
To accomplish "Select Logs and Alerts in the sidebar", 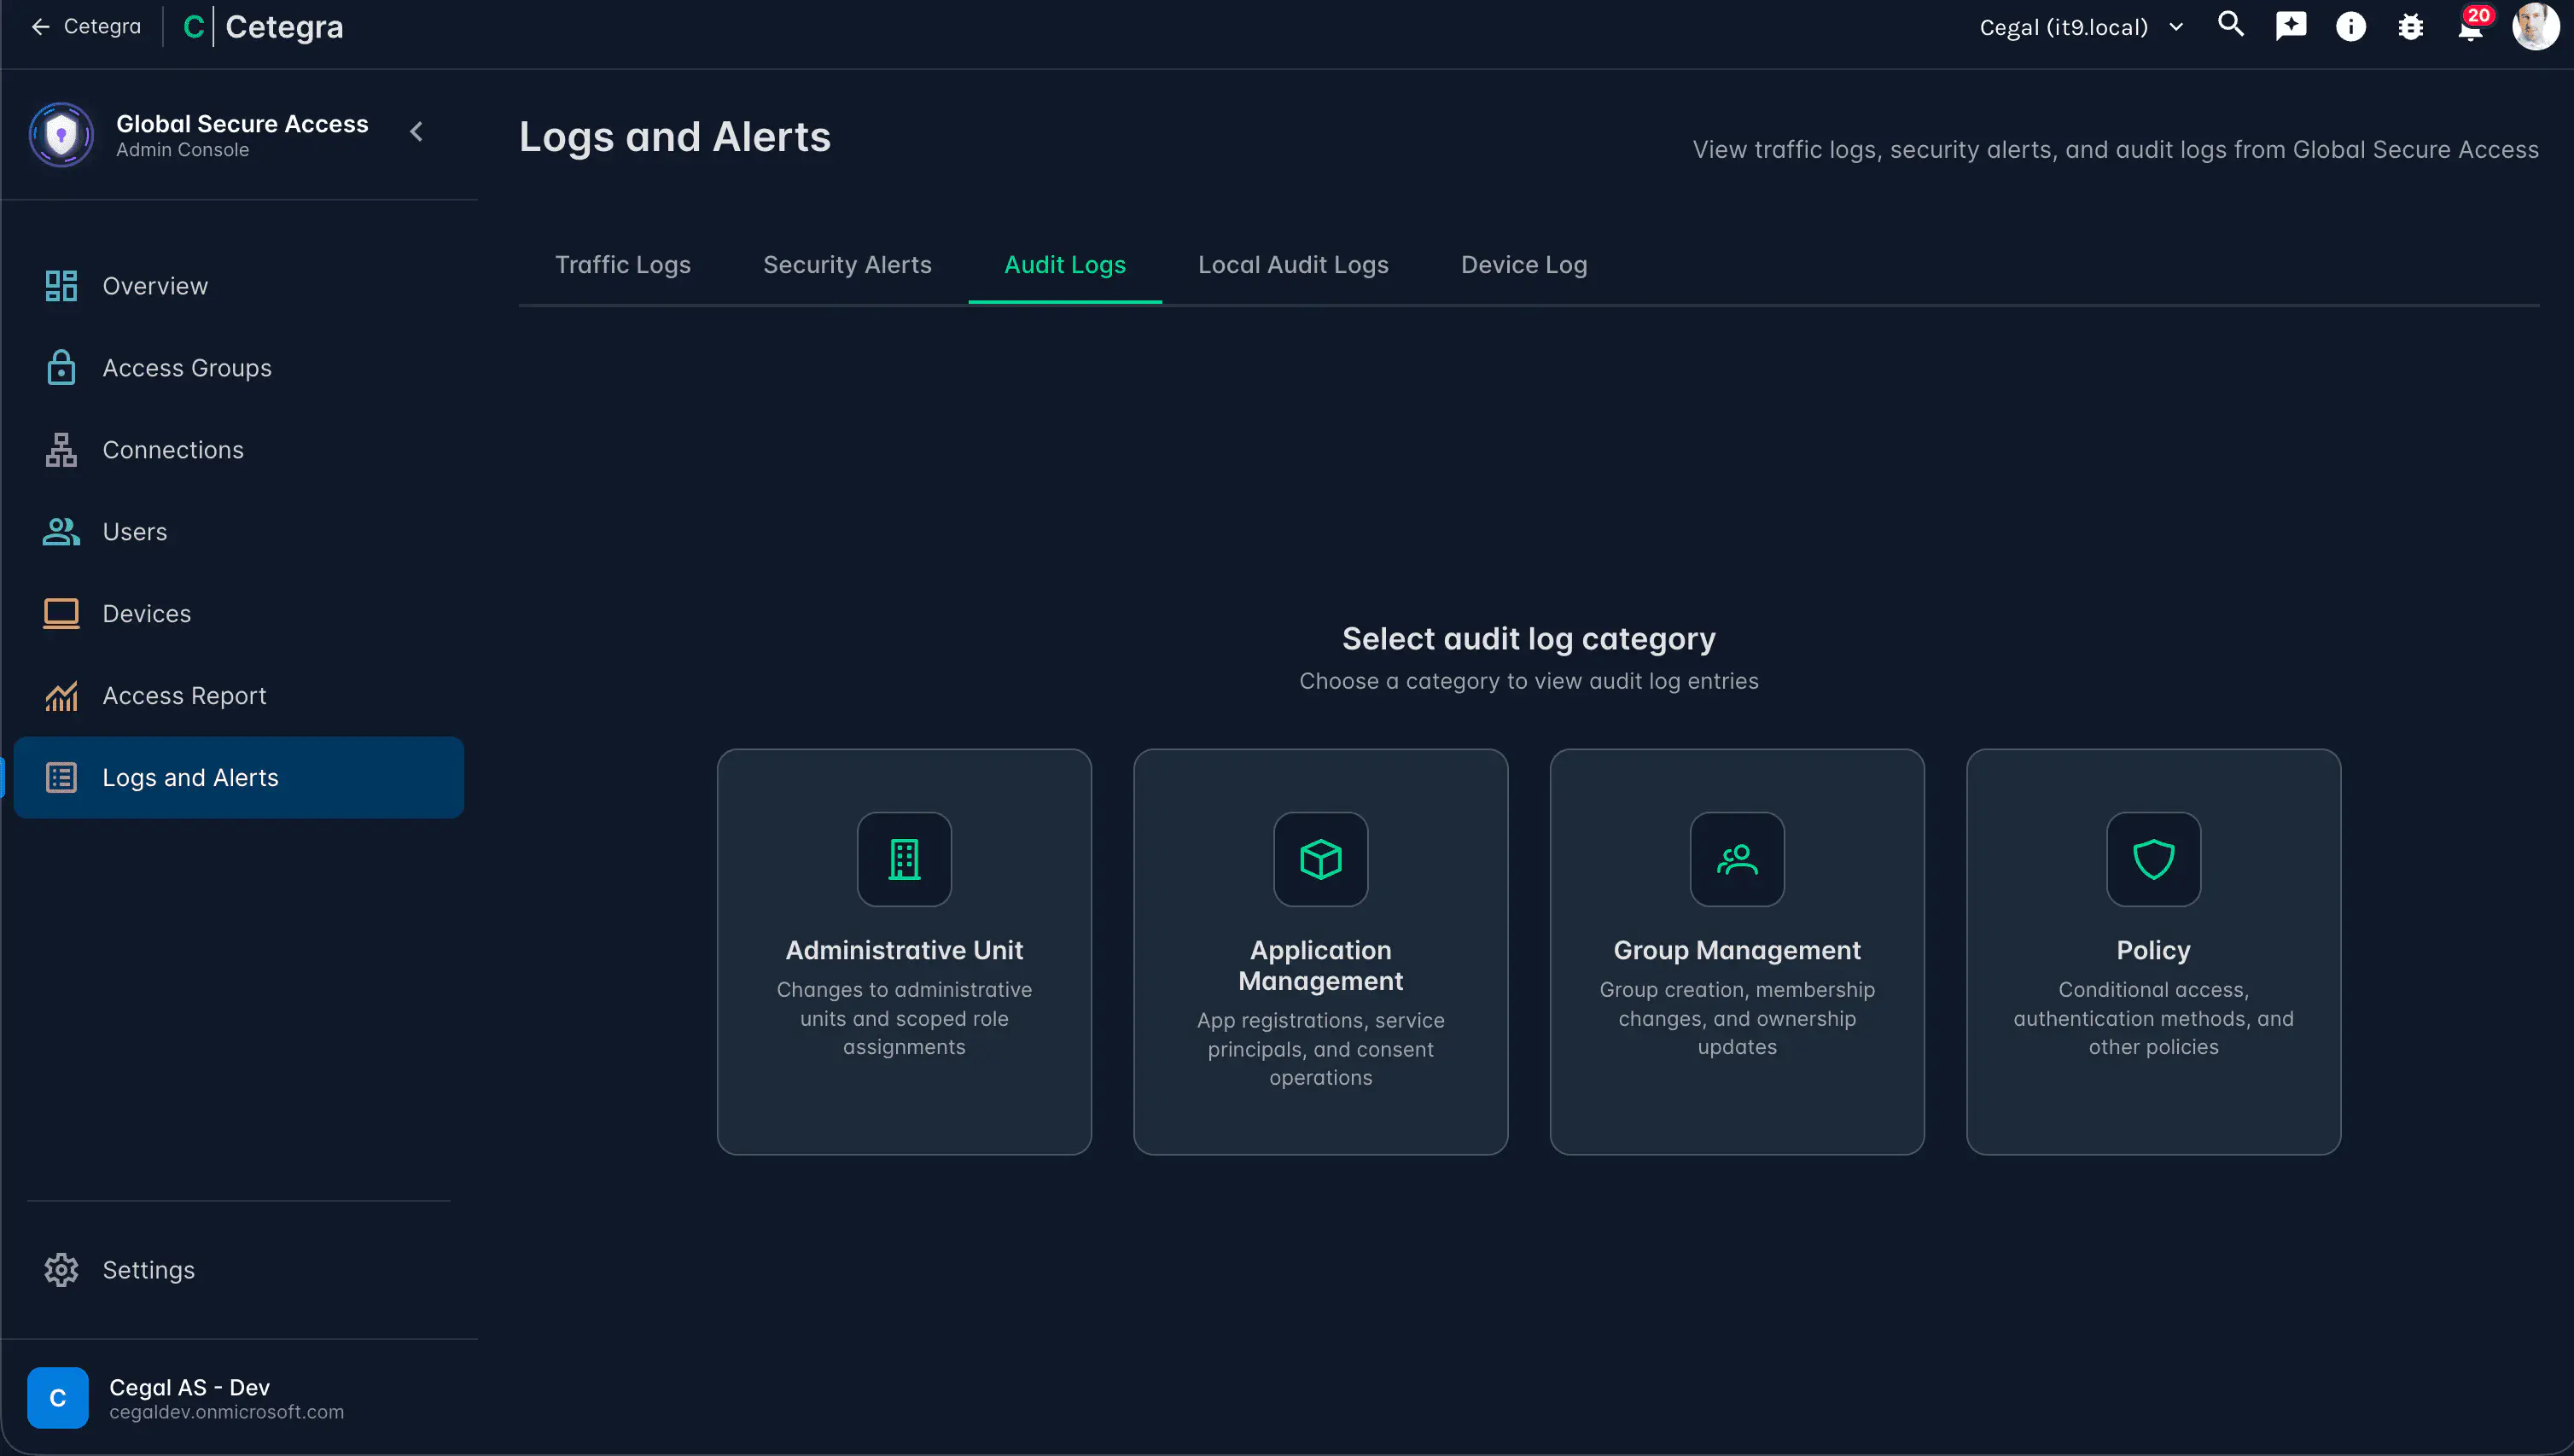I will pos(239,778).
